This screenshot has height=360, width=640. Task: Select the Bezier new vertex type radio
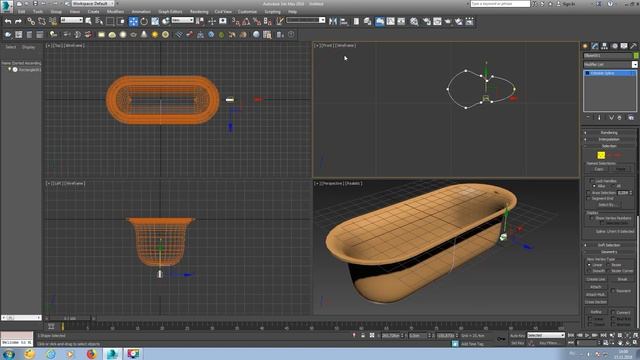pos(609,265)
